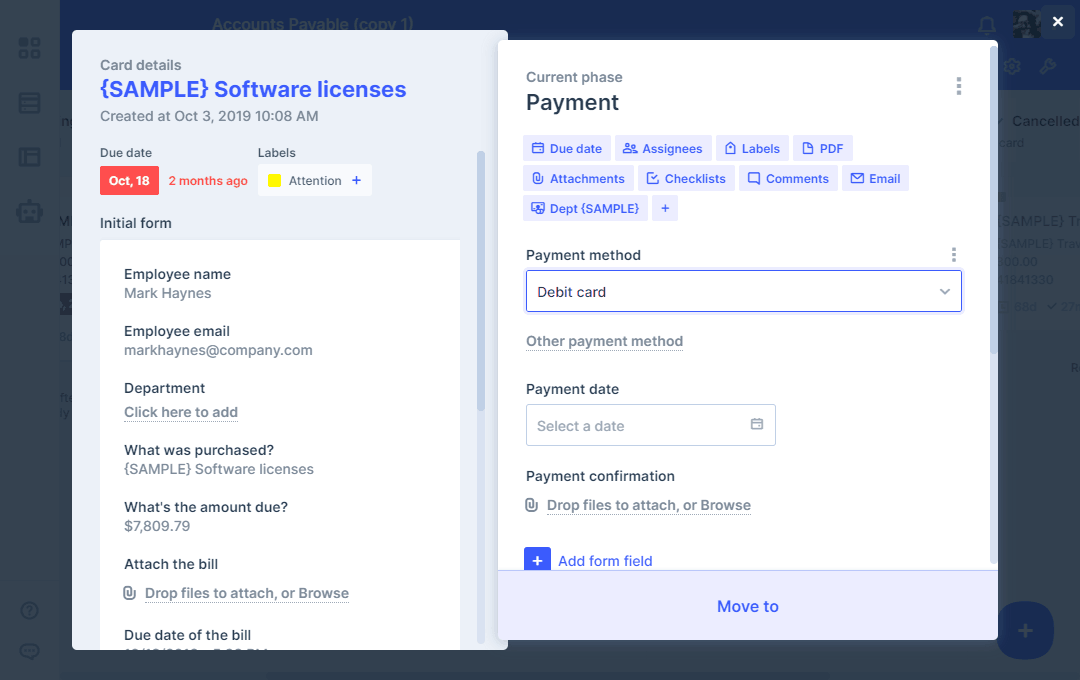Click the plus button next to Dept {SAMPLE}
Image resolution: width=1080 pixels, height=680 pixels.
pos(665,208)
